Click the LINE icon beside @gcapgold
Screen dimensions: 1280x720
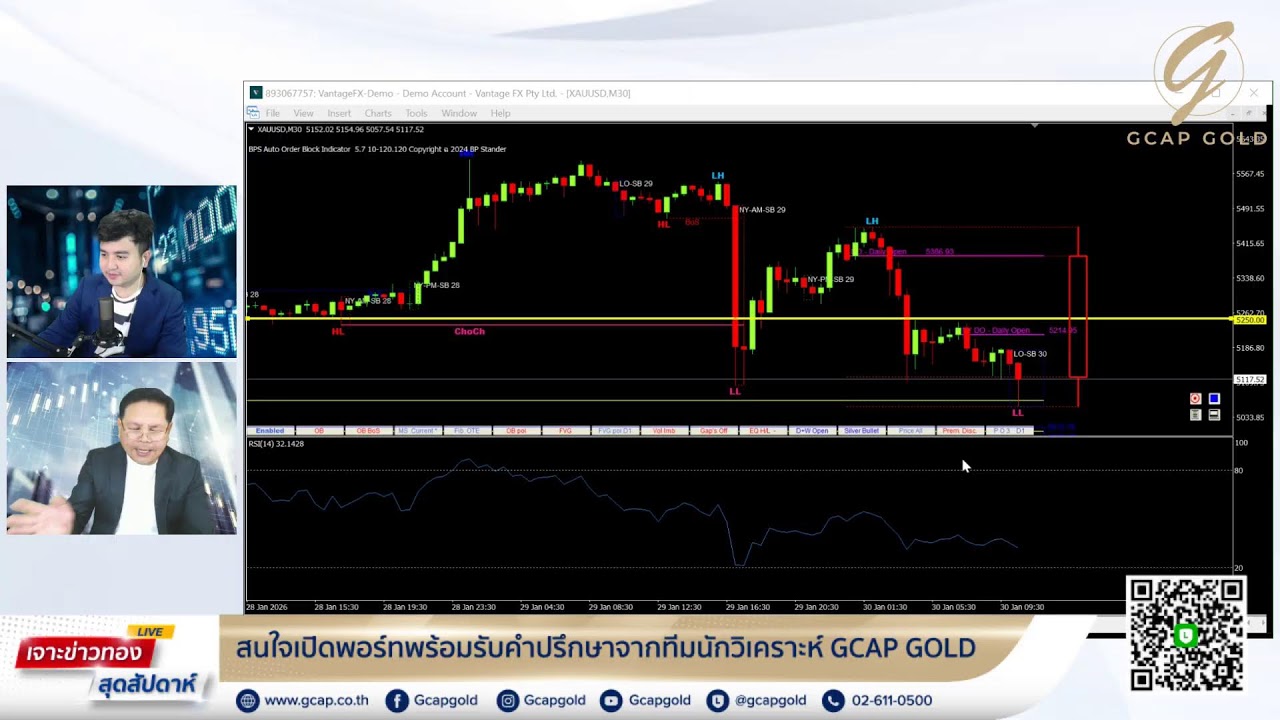click(x=717, y=701)
